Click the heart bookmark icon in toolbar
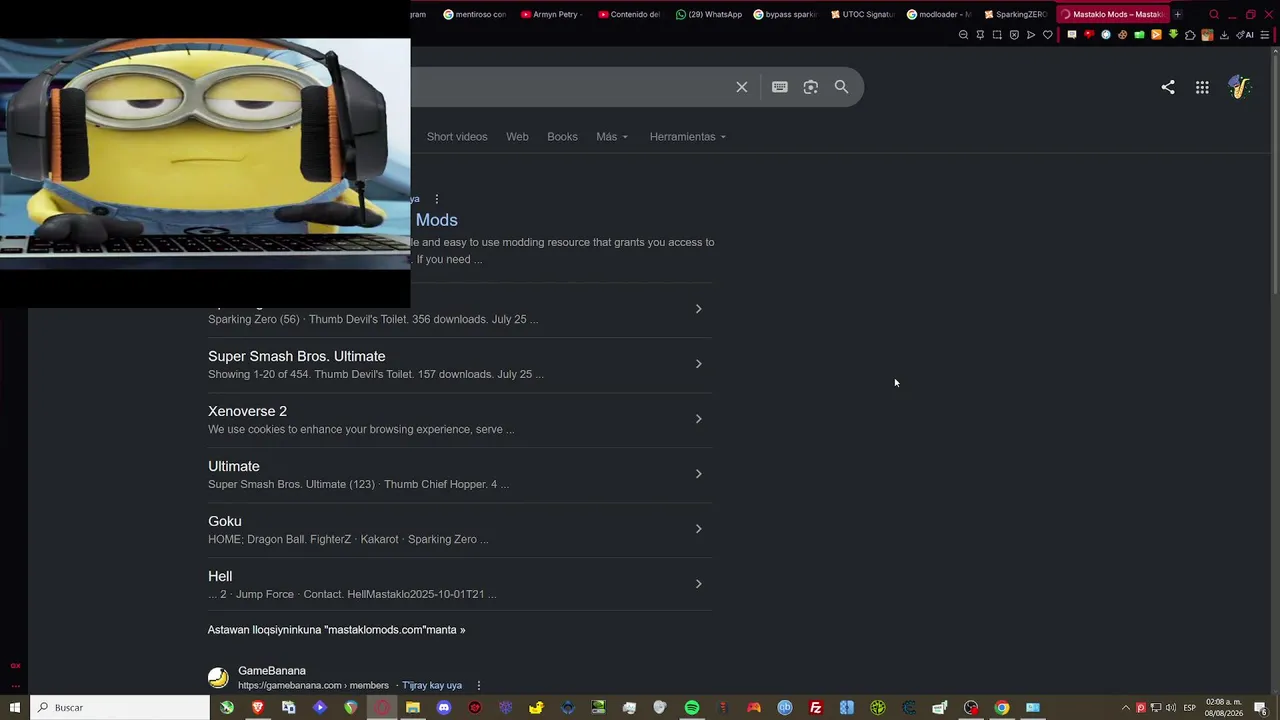 coord(1048,35)
